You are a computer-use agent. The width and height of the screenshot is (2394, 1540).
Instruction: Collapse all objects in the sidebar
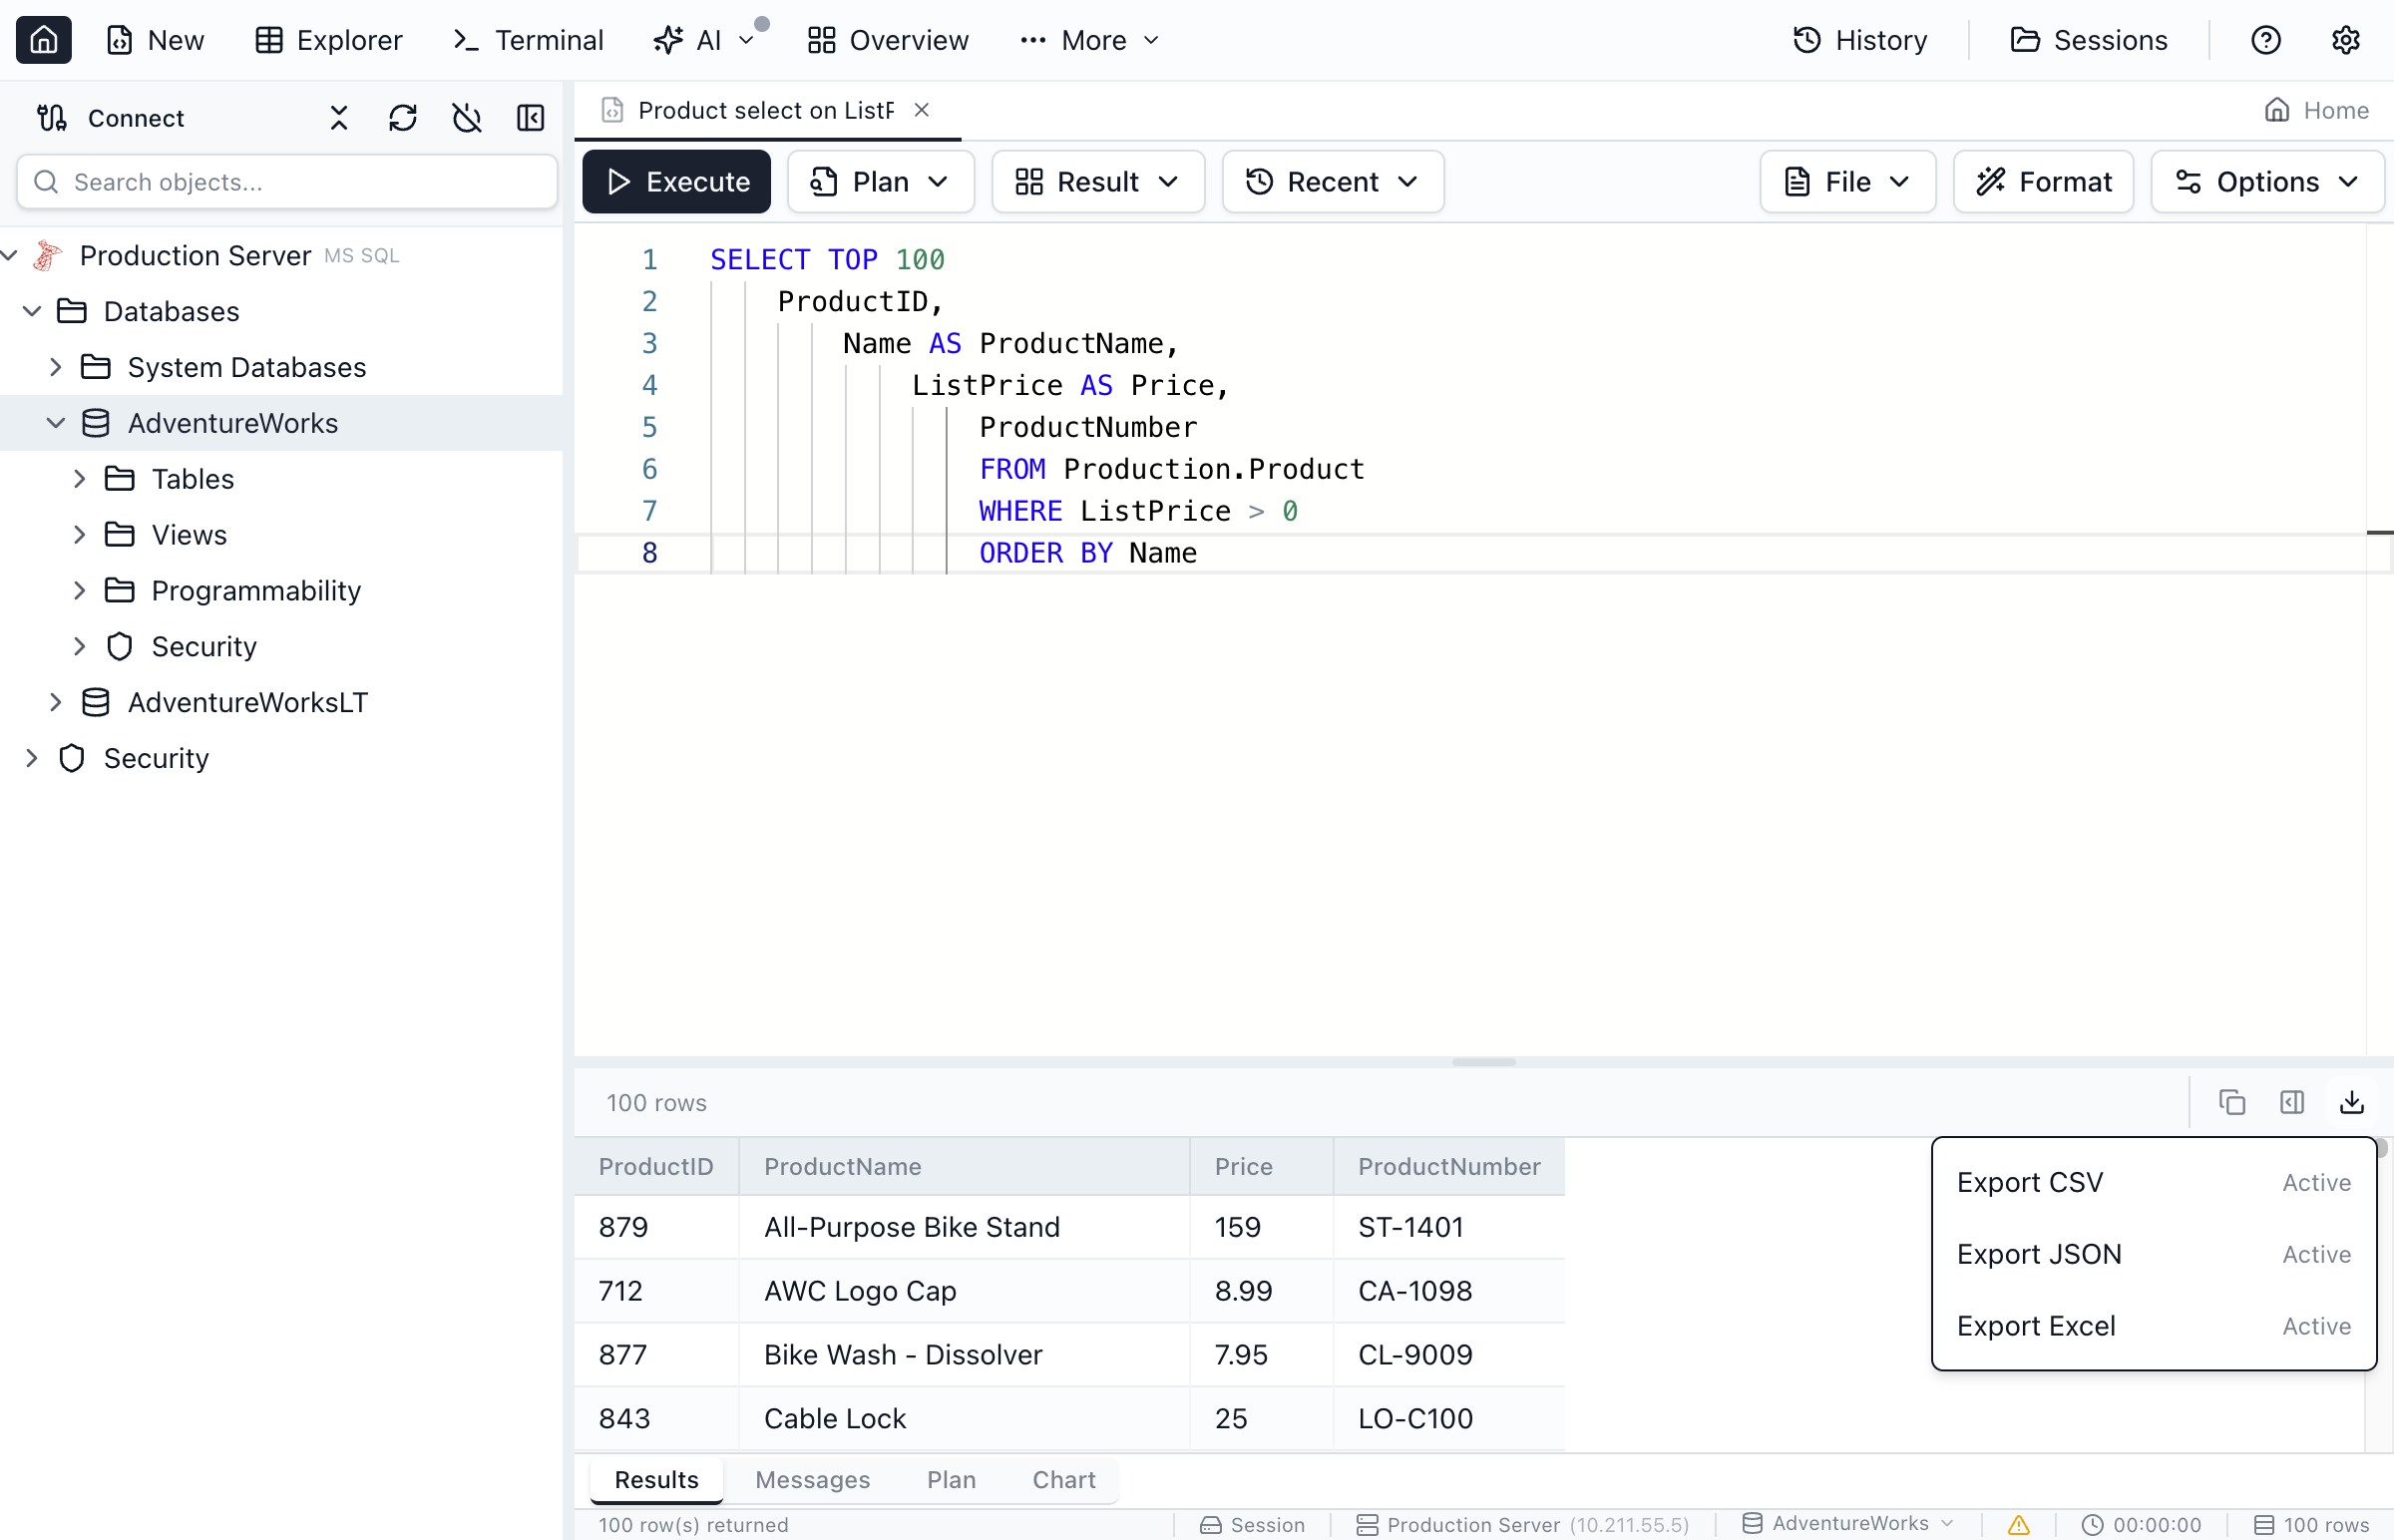point(338,118)
